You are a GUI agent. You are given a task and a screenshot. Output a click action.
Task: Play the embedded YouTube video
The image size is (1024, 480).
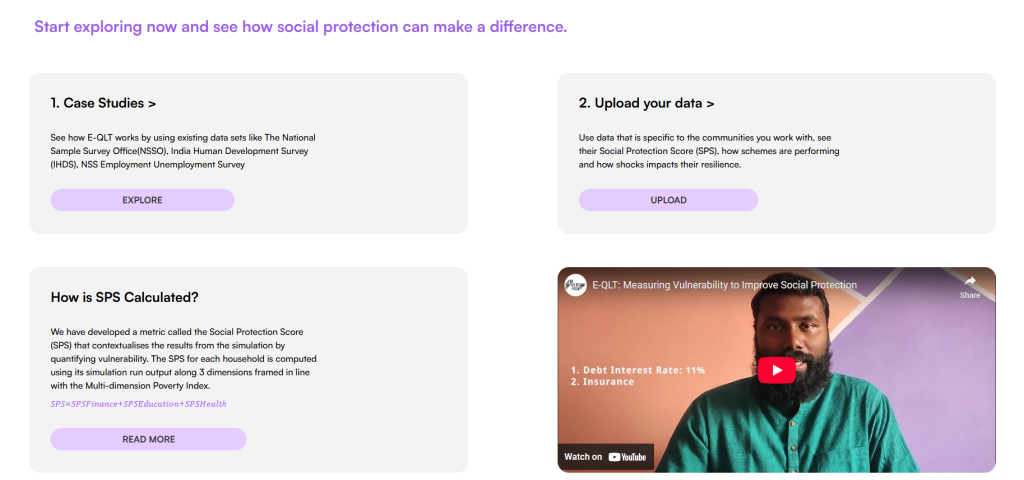tap(776, 369)
